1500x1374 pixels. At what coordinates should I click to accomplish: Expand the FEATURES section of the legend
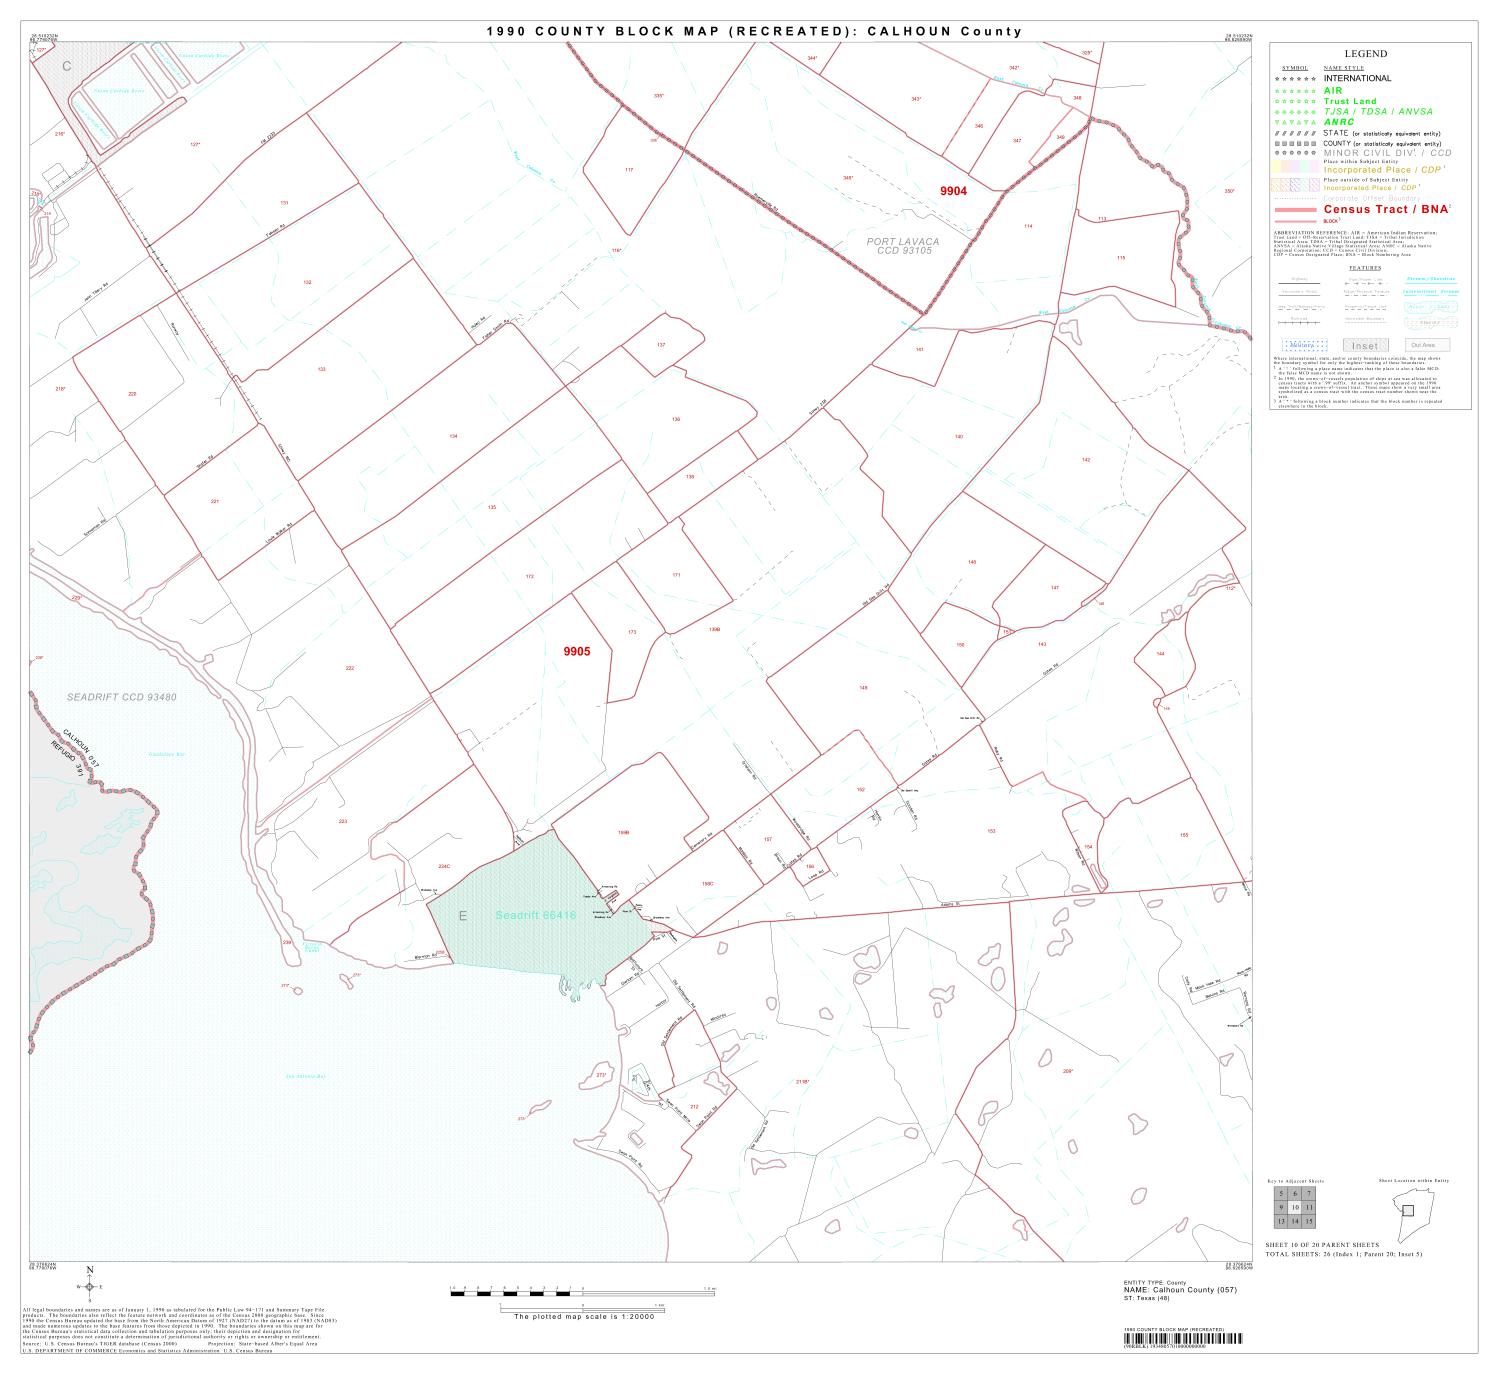point(1365,266)
